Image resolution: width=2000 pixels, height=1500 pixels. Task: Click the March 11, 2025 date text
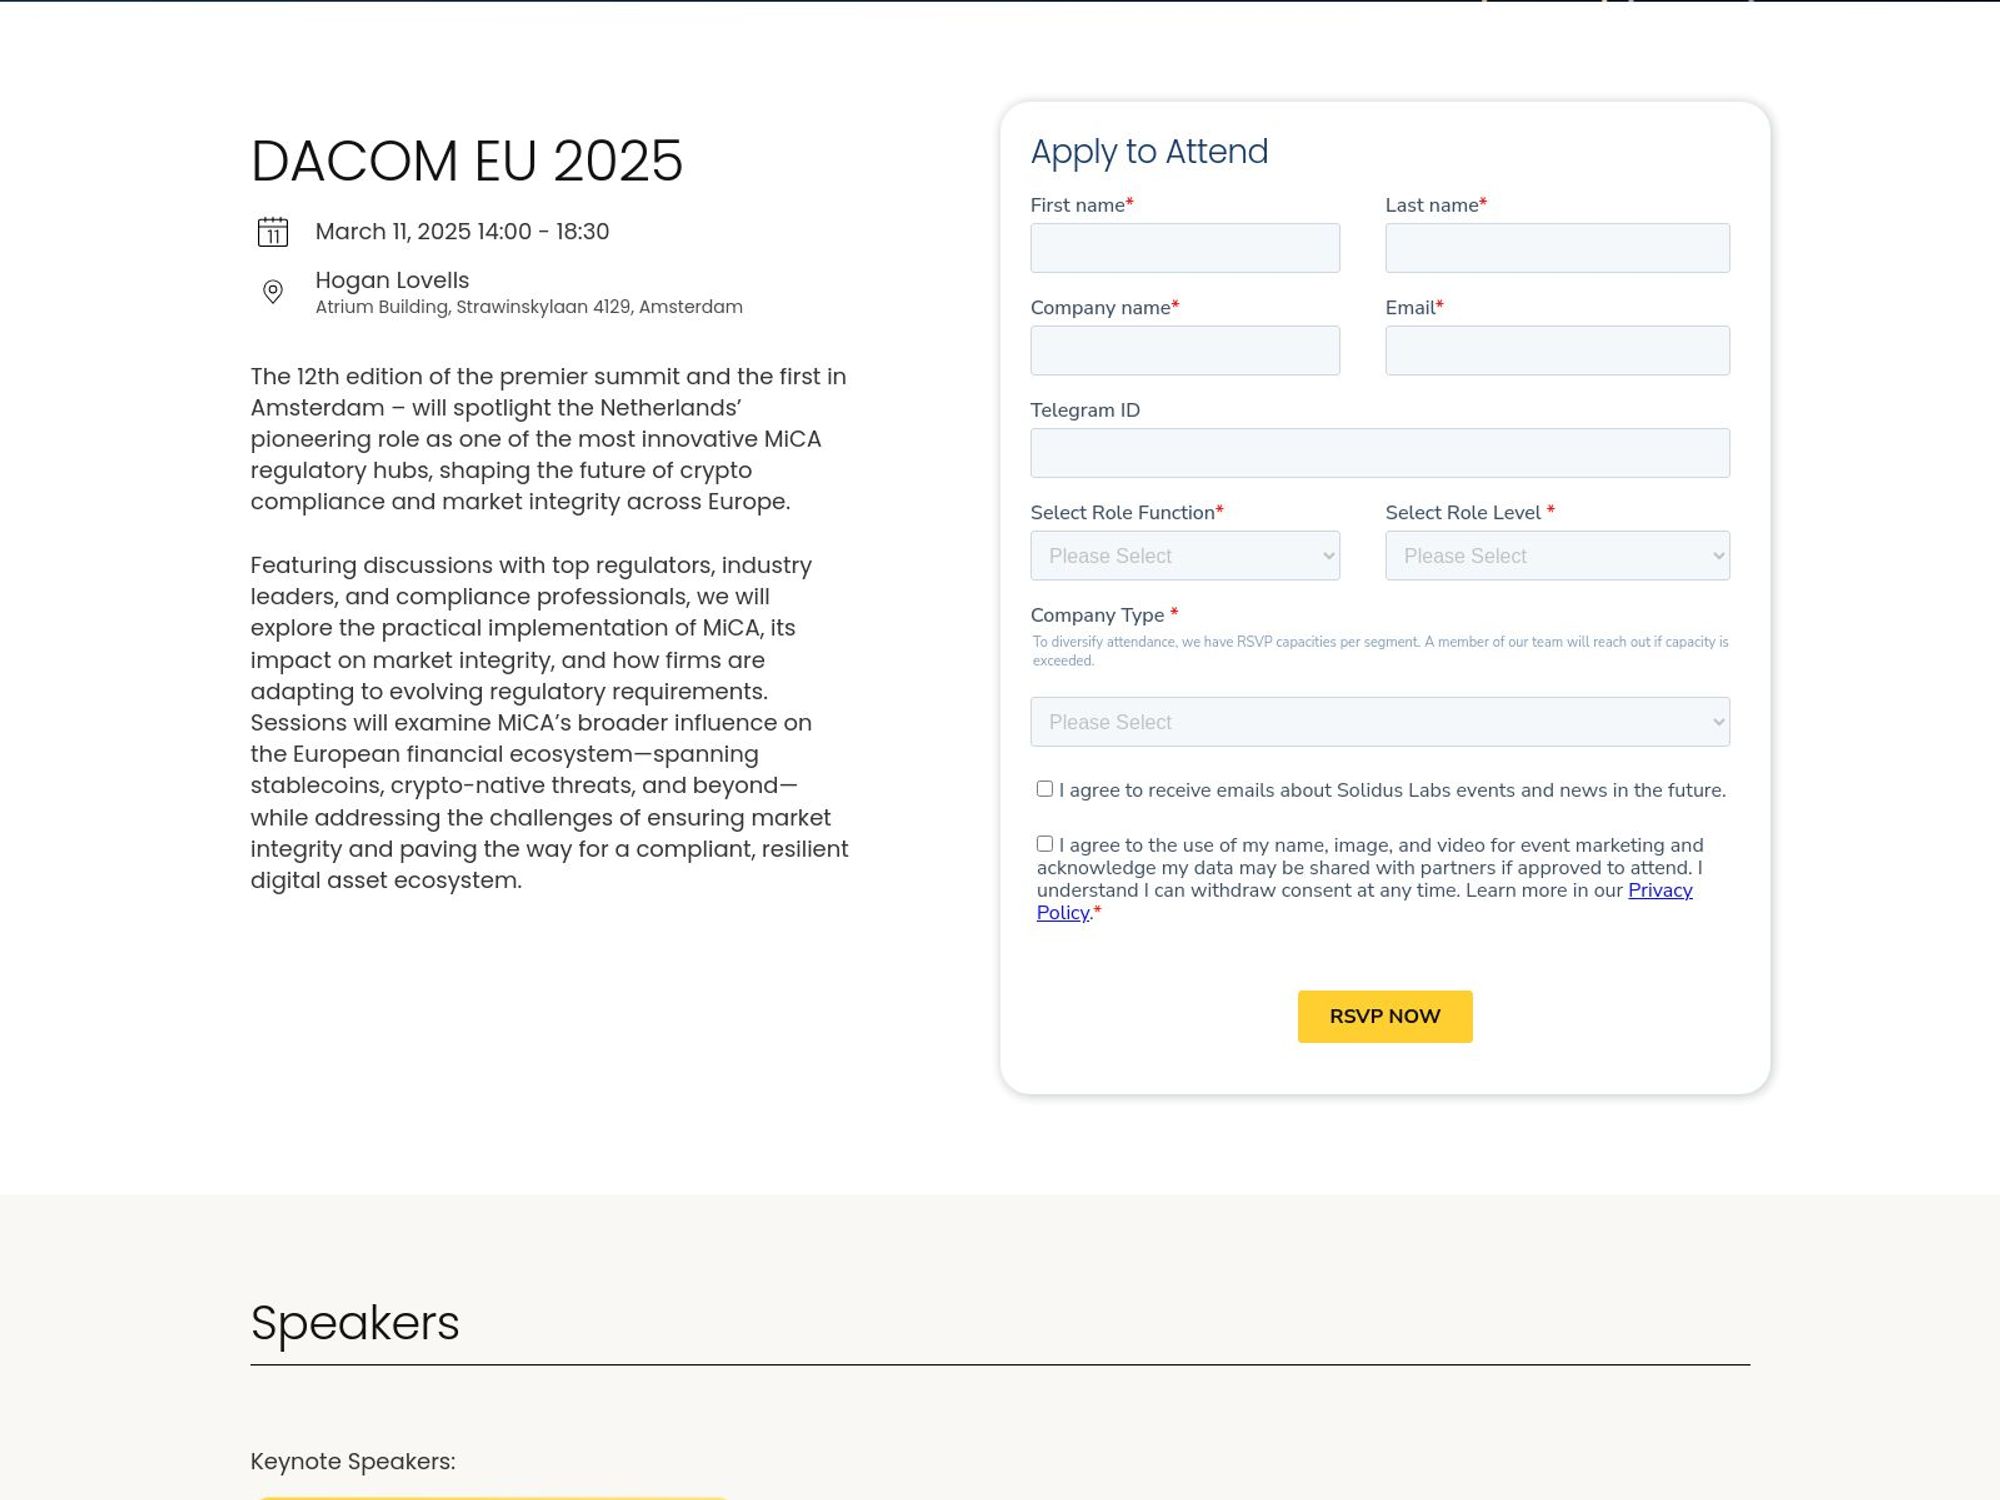pyautogui.click(x=461, y=231)
